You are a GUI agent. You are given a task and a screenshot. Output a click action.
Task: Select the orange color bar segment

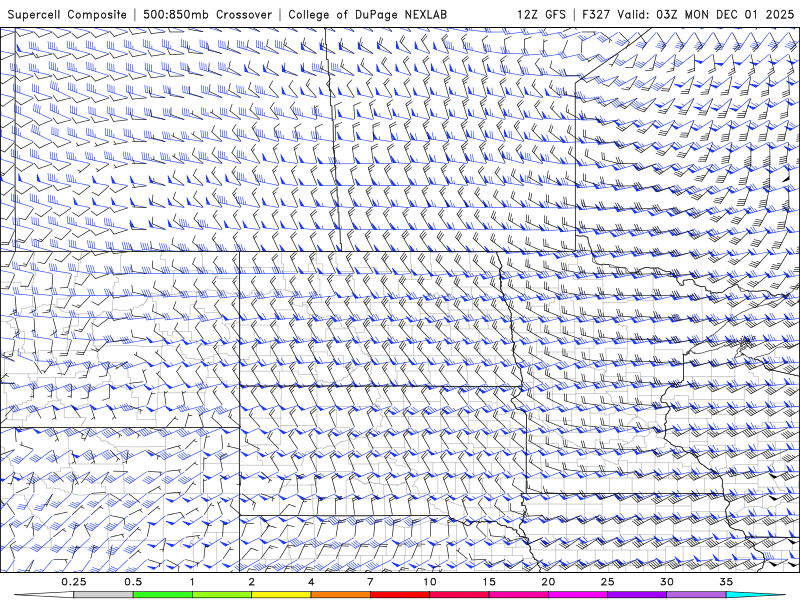coord(340,595)
